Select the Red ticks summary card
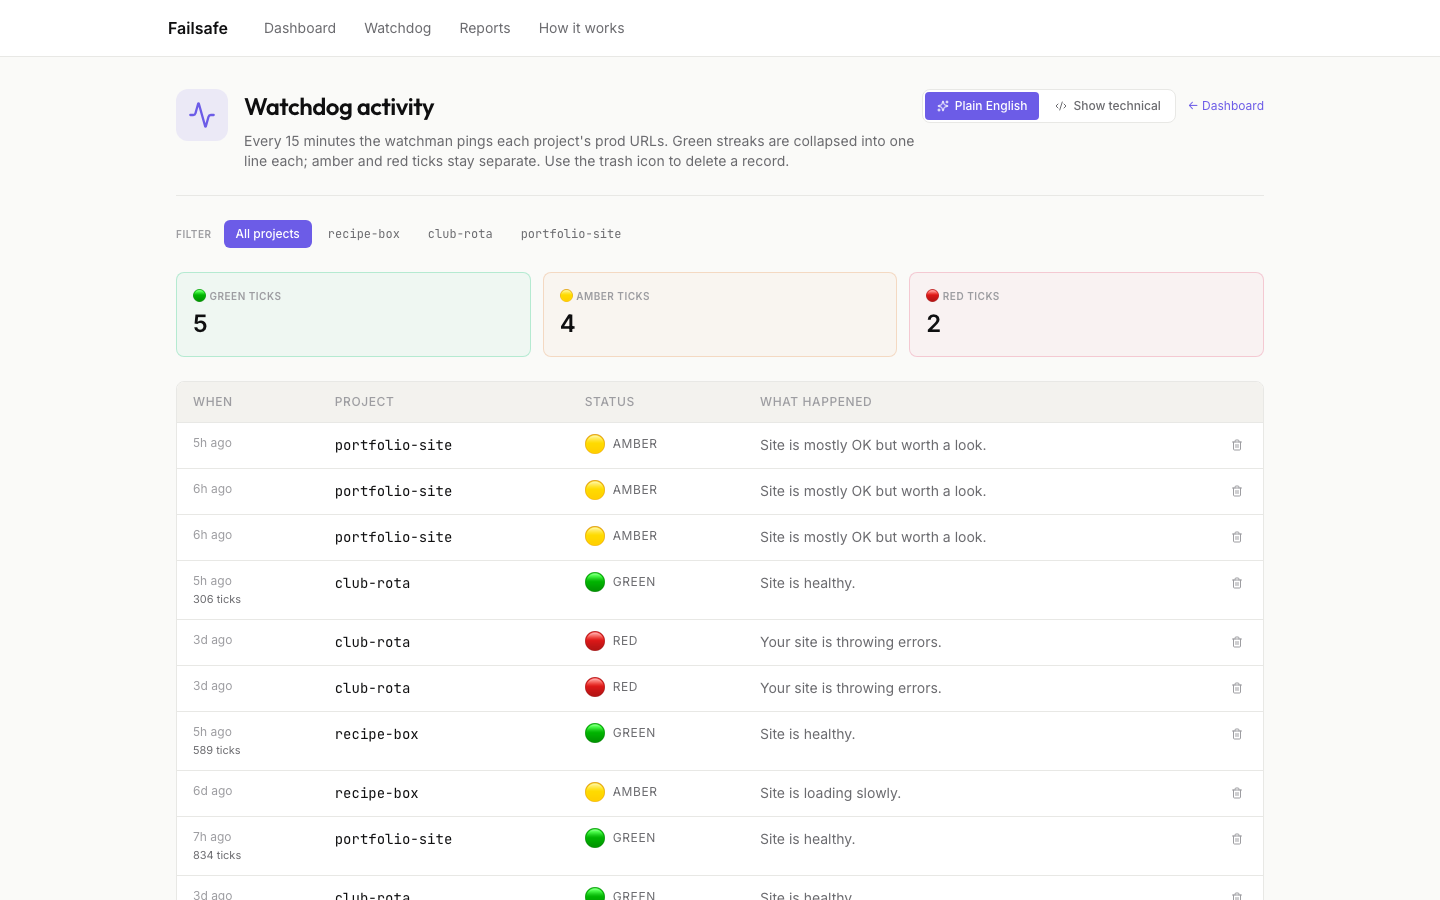This screenshot has height=900, width=1440. click(x=1086, y=314)
